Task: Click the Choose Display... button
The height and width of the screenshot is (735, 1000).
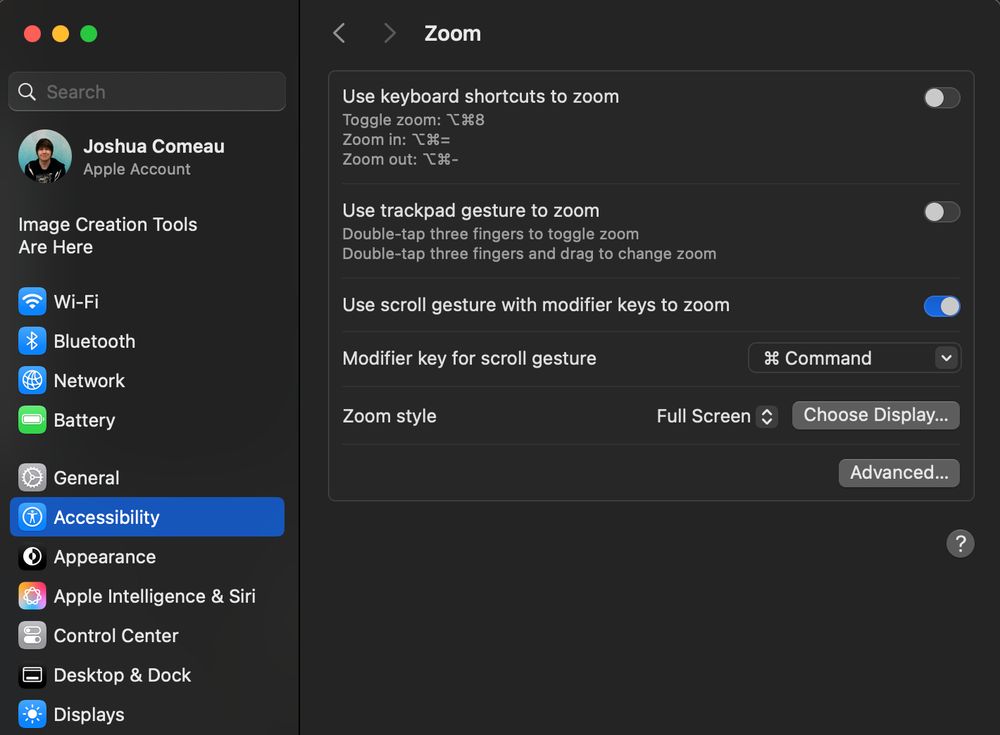Action: click(x=876, y=415)
